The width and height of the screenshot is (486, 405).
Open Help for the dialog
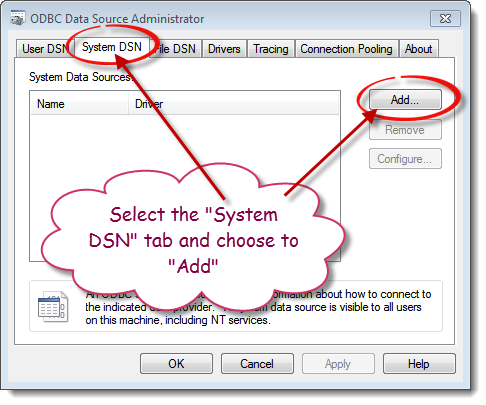[419, 364]
